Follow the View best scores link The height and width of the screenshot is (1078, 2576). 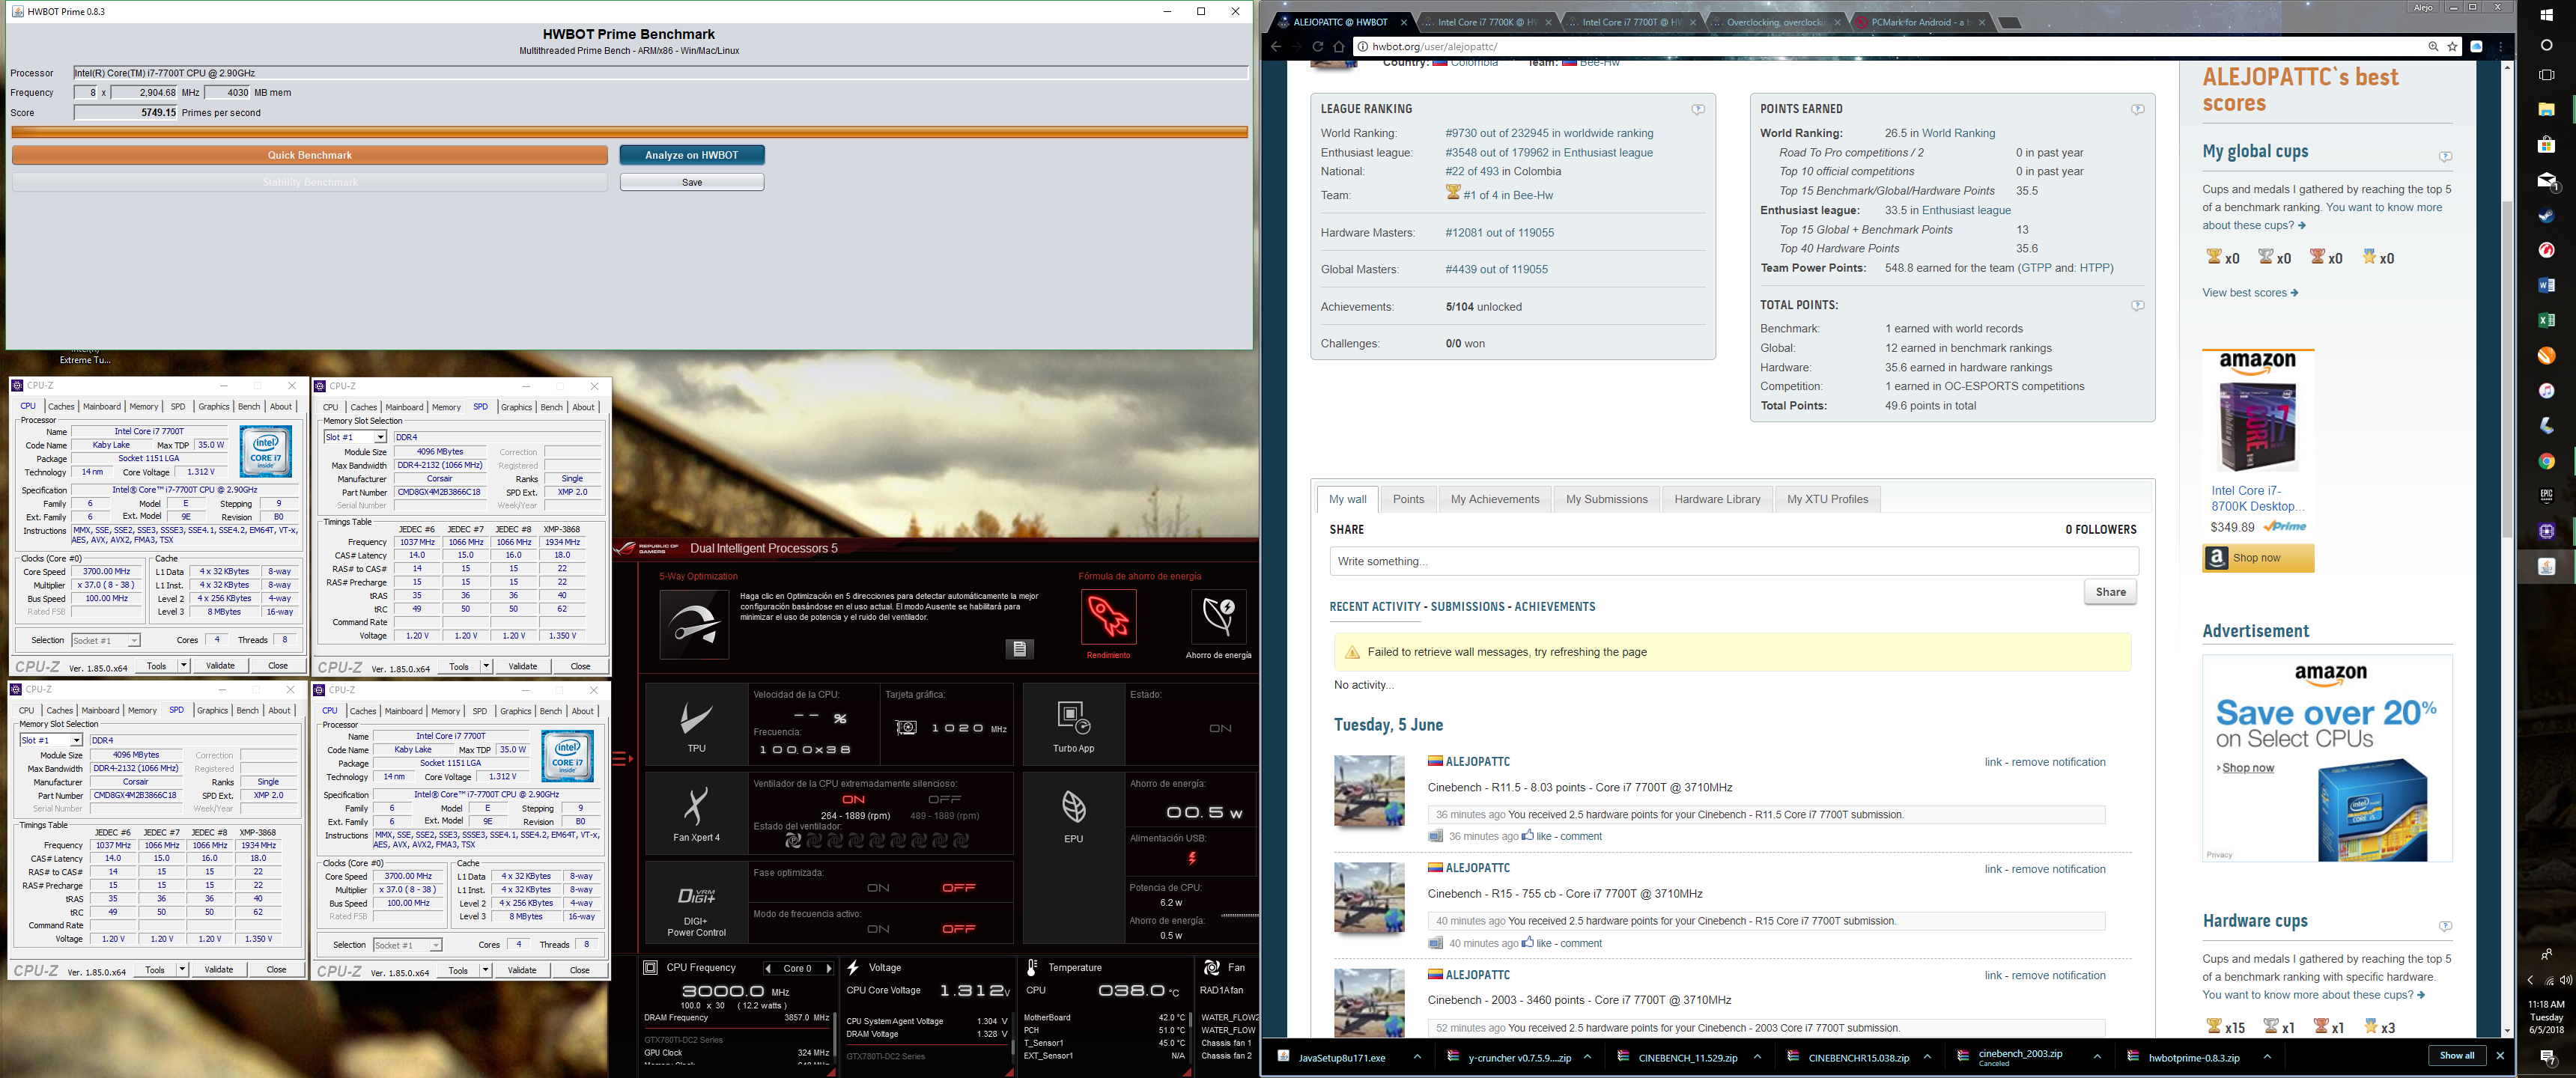[x=2250, y=293]
